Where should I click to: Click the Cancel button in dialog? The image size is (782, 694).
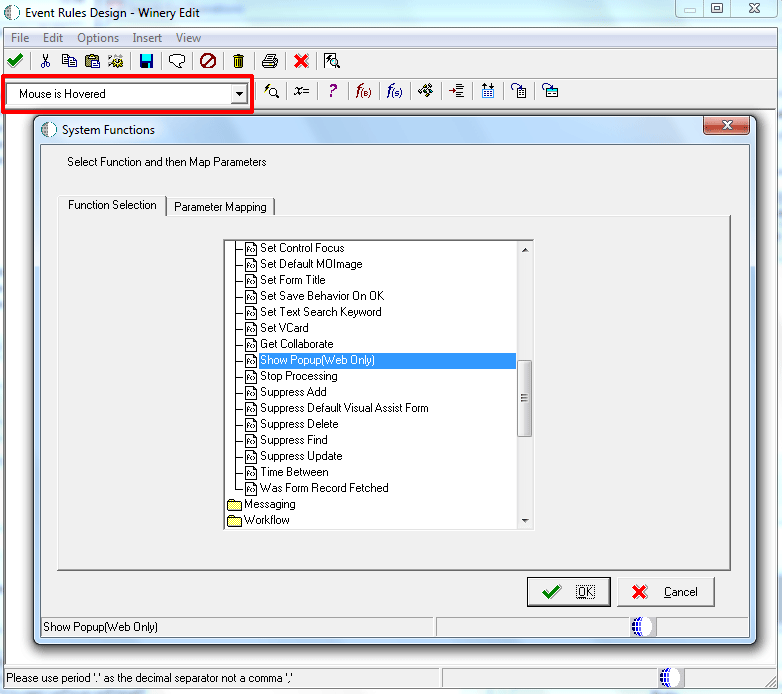pyautogui.click(x=665, y=592)
